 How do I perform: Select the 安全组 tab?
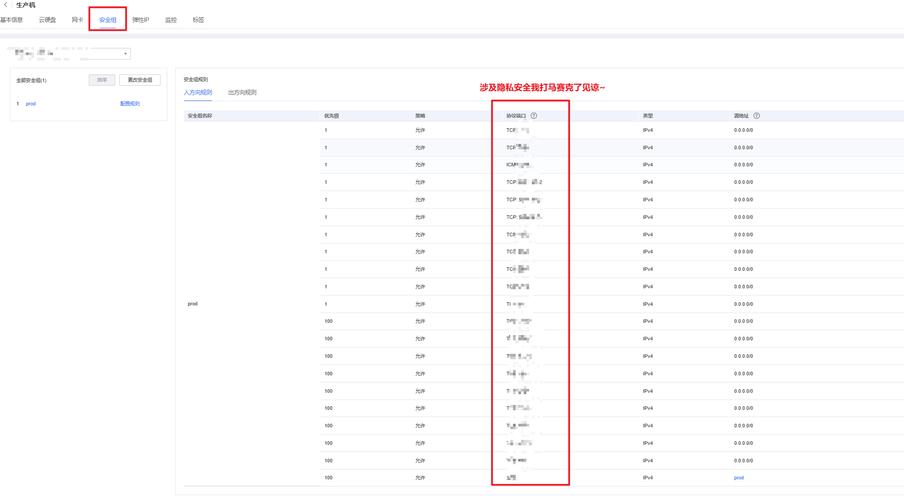108,20
